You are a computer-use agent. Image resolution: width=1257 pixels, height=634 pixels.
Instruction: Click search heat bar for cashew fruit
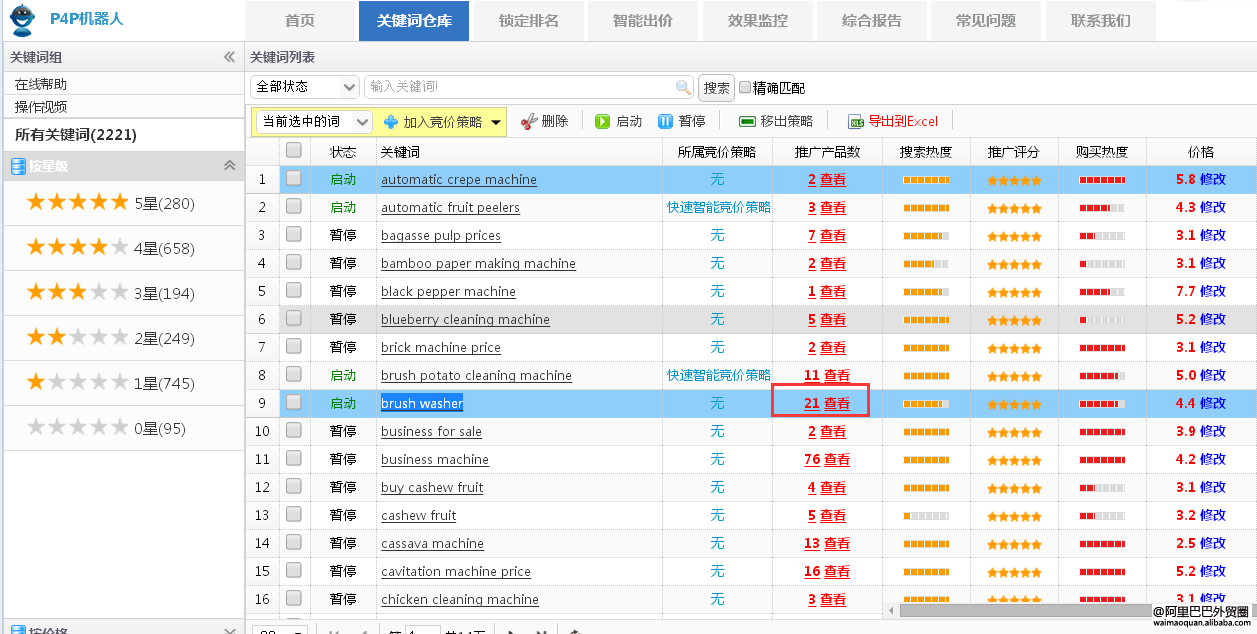(x=926, y=517)
